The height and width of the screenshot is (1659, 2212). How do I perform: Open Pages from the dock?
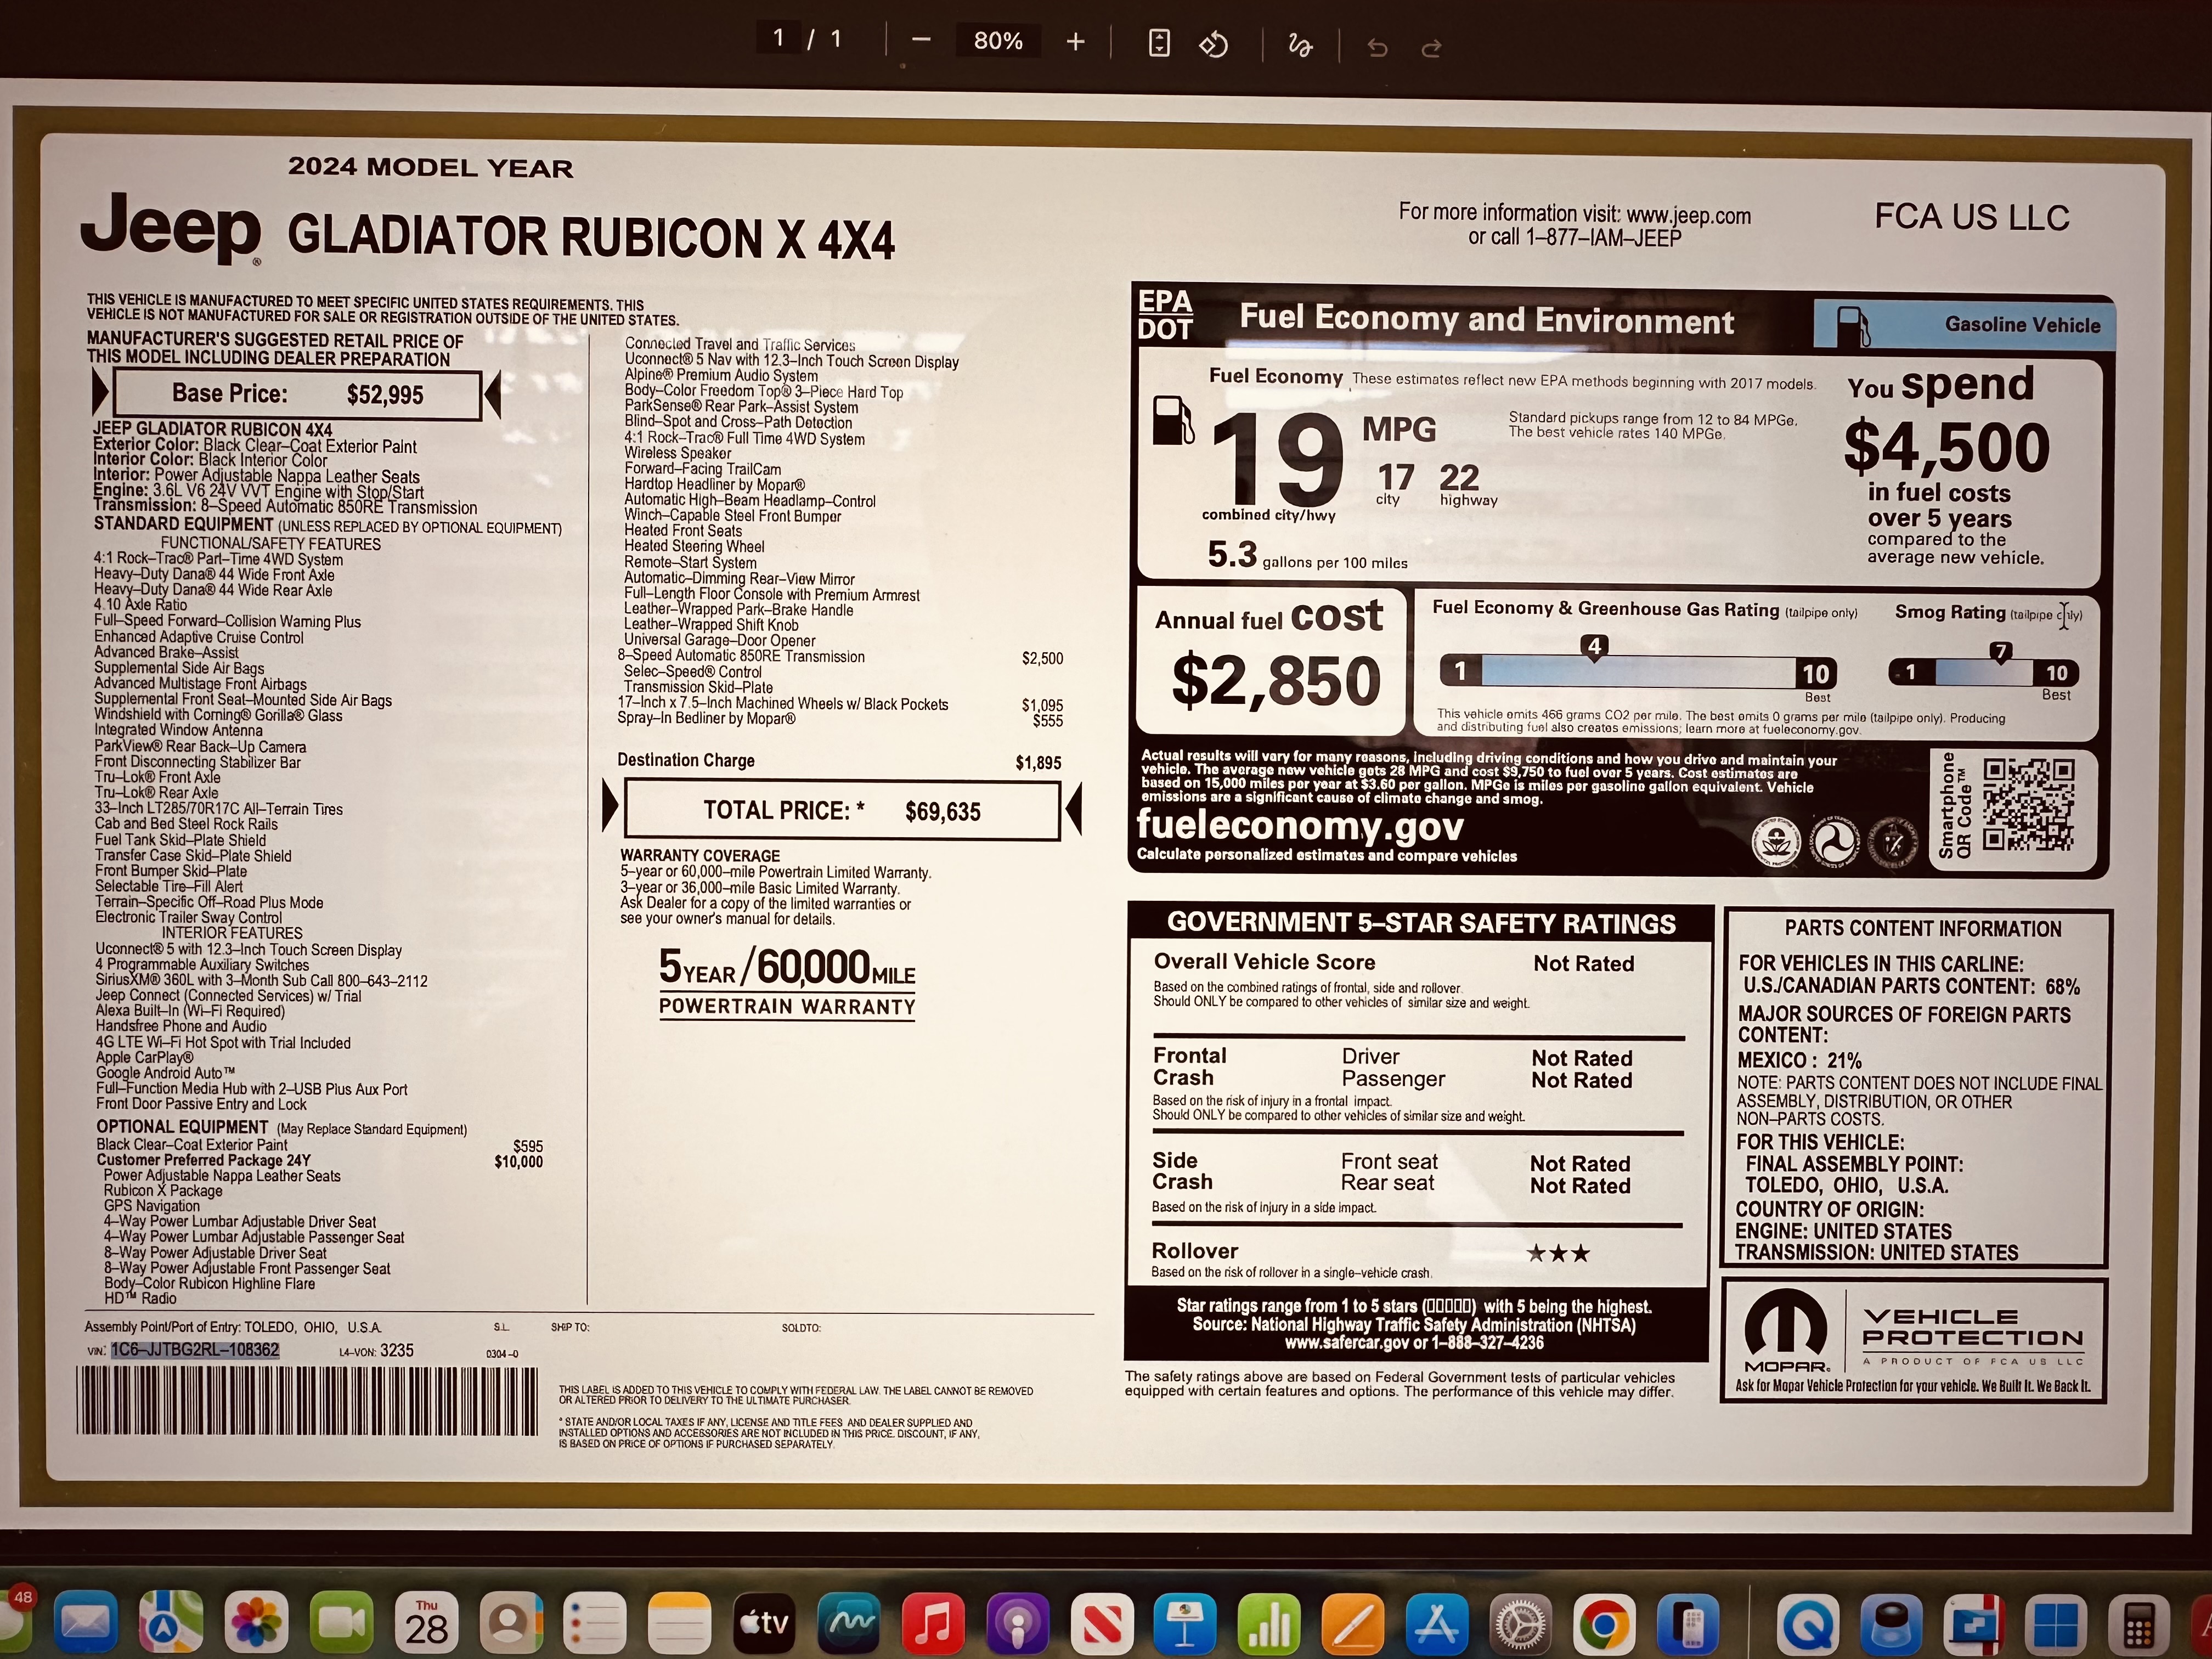click(1353, 1622)
